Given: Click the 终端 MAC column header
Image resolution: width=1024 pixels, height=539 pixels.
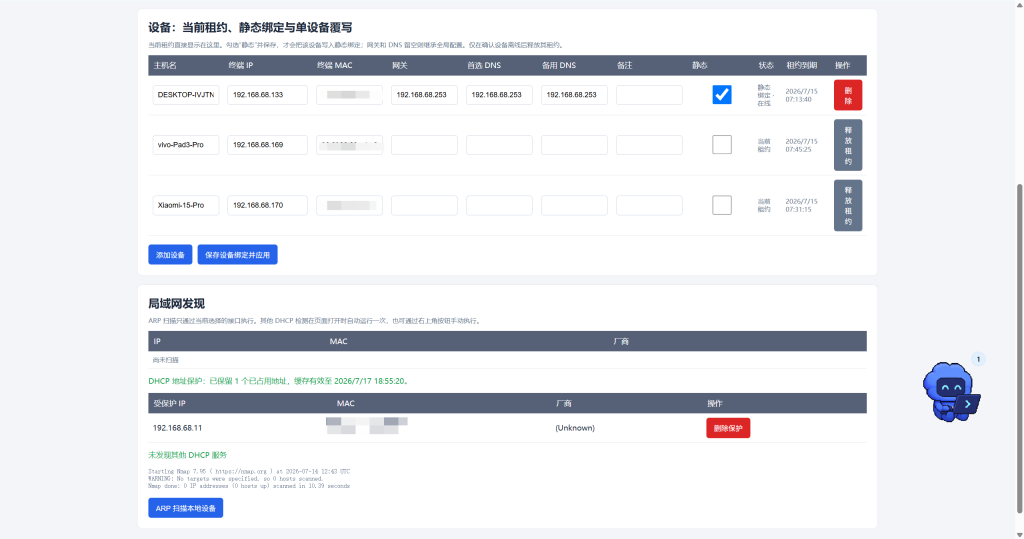Looking at the screenshot, I should pos(334,65).
